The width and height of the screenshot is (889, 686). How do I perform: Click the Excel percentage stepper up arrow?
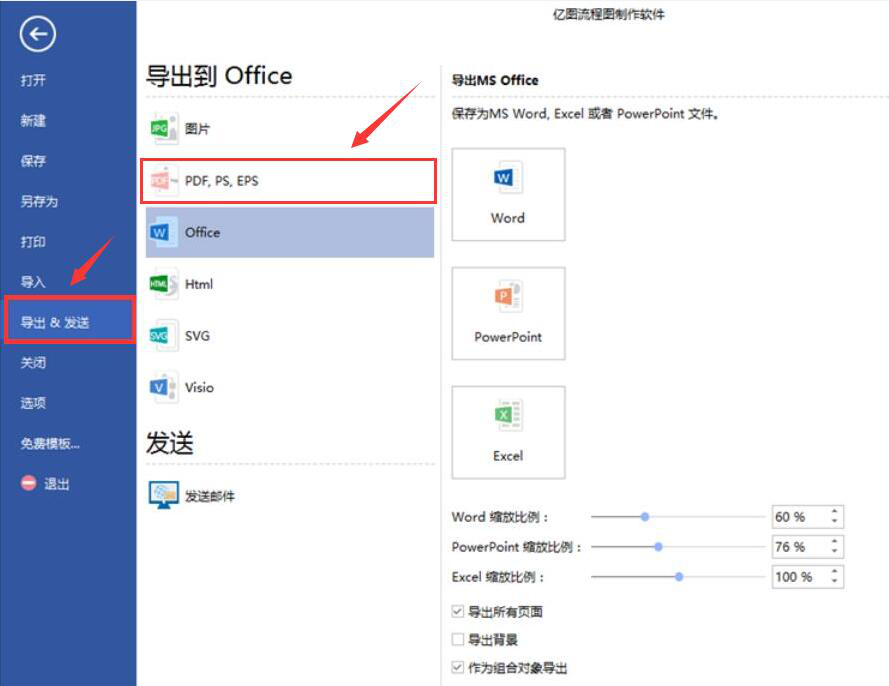835,572
